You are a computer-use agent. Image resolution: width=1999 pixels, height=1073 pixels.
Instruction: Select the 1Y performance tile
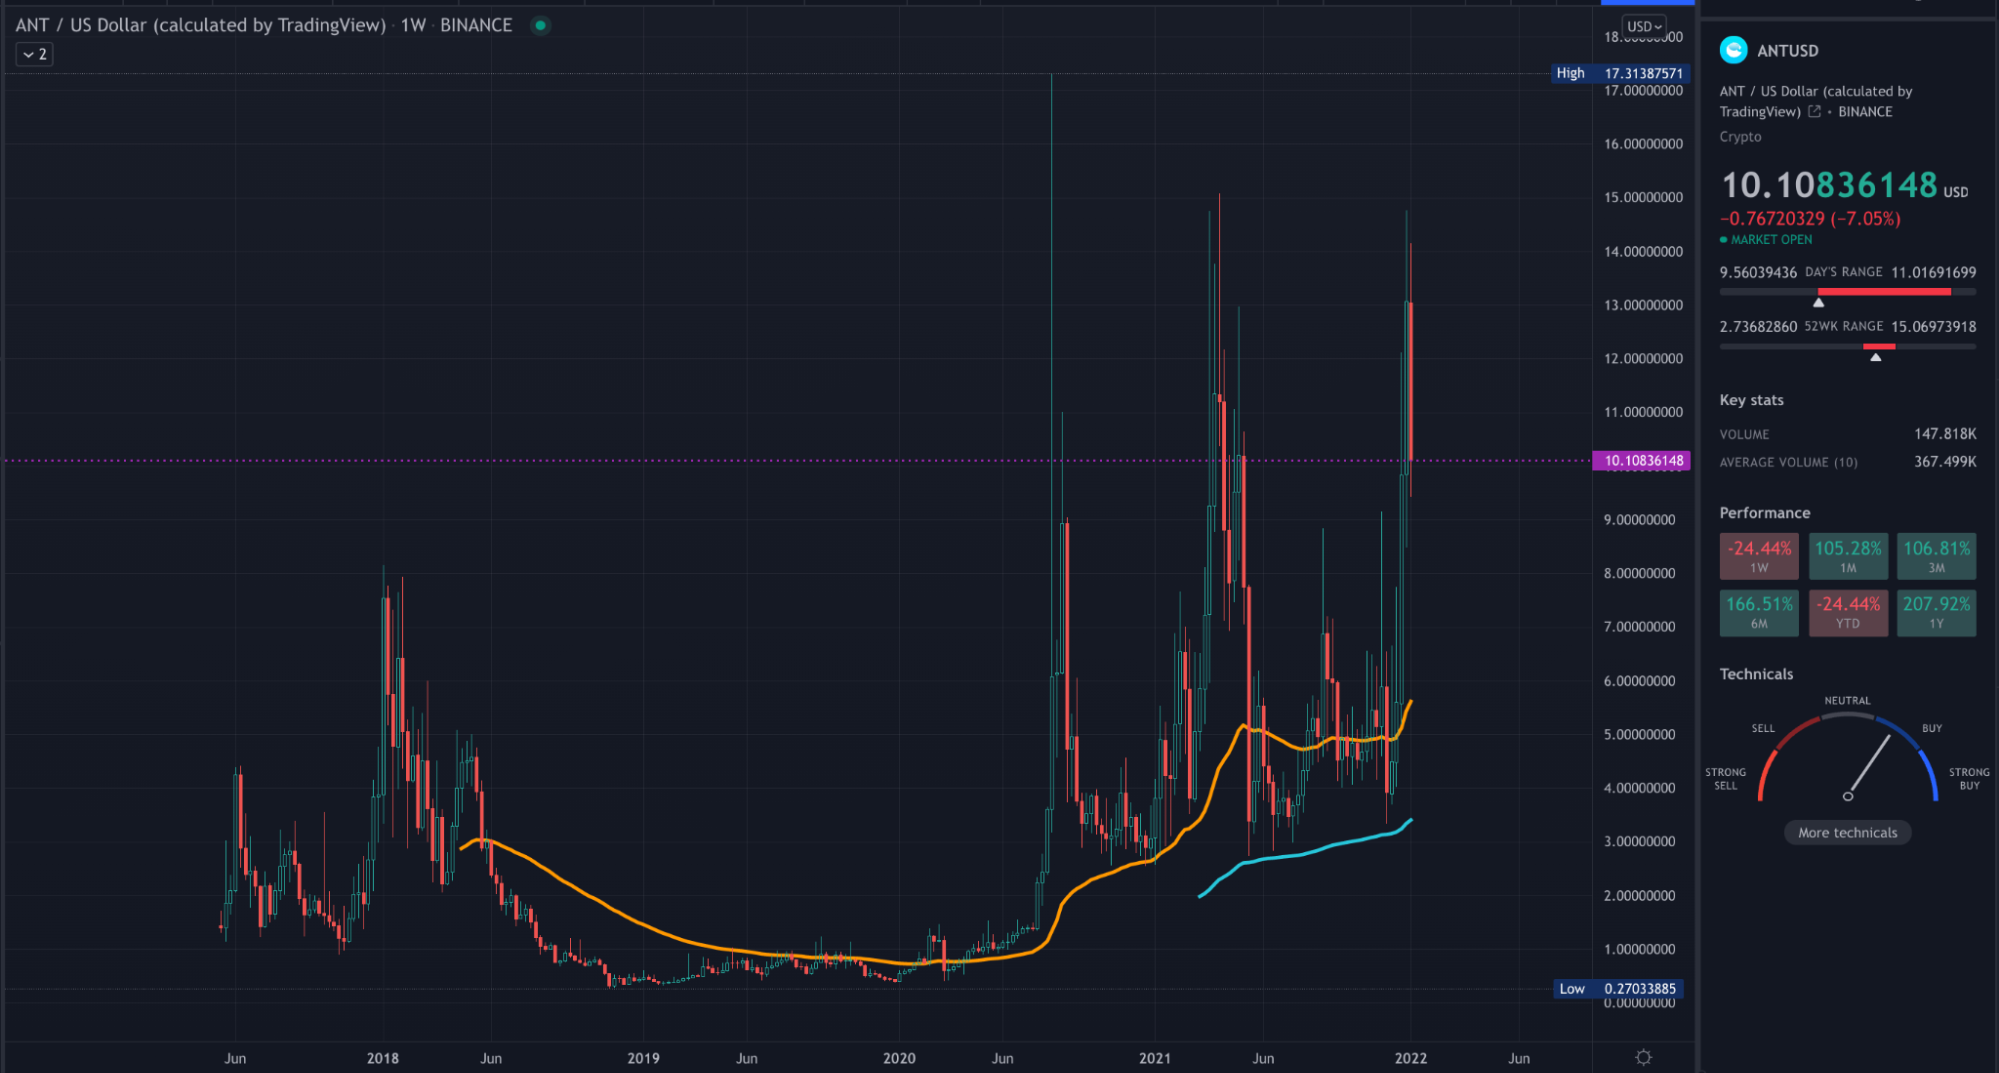tap(1936, 612)
